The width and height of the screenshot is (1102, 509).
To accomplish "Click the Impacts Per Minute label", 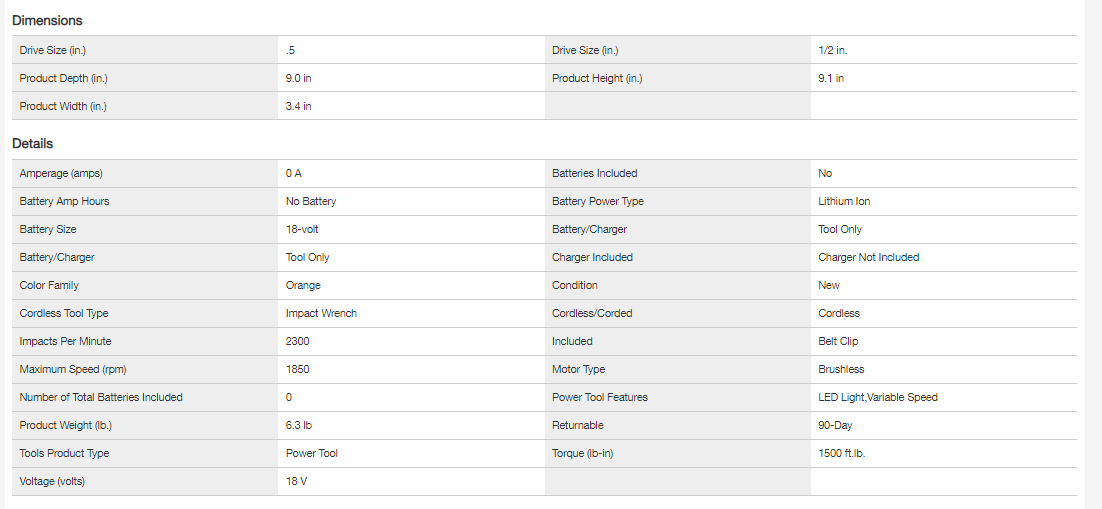I will point(65,341).
